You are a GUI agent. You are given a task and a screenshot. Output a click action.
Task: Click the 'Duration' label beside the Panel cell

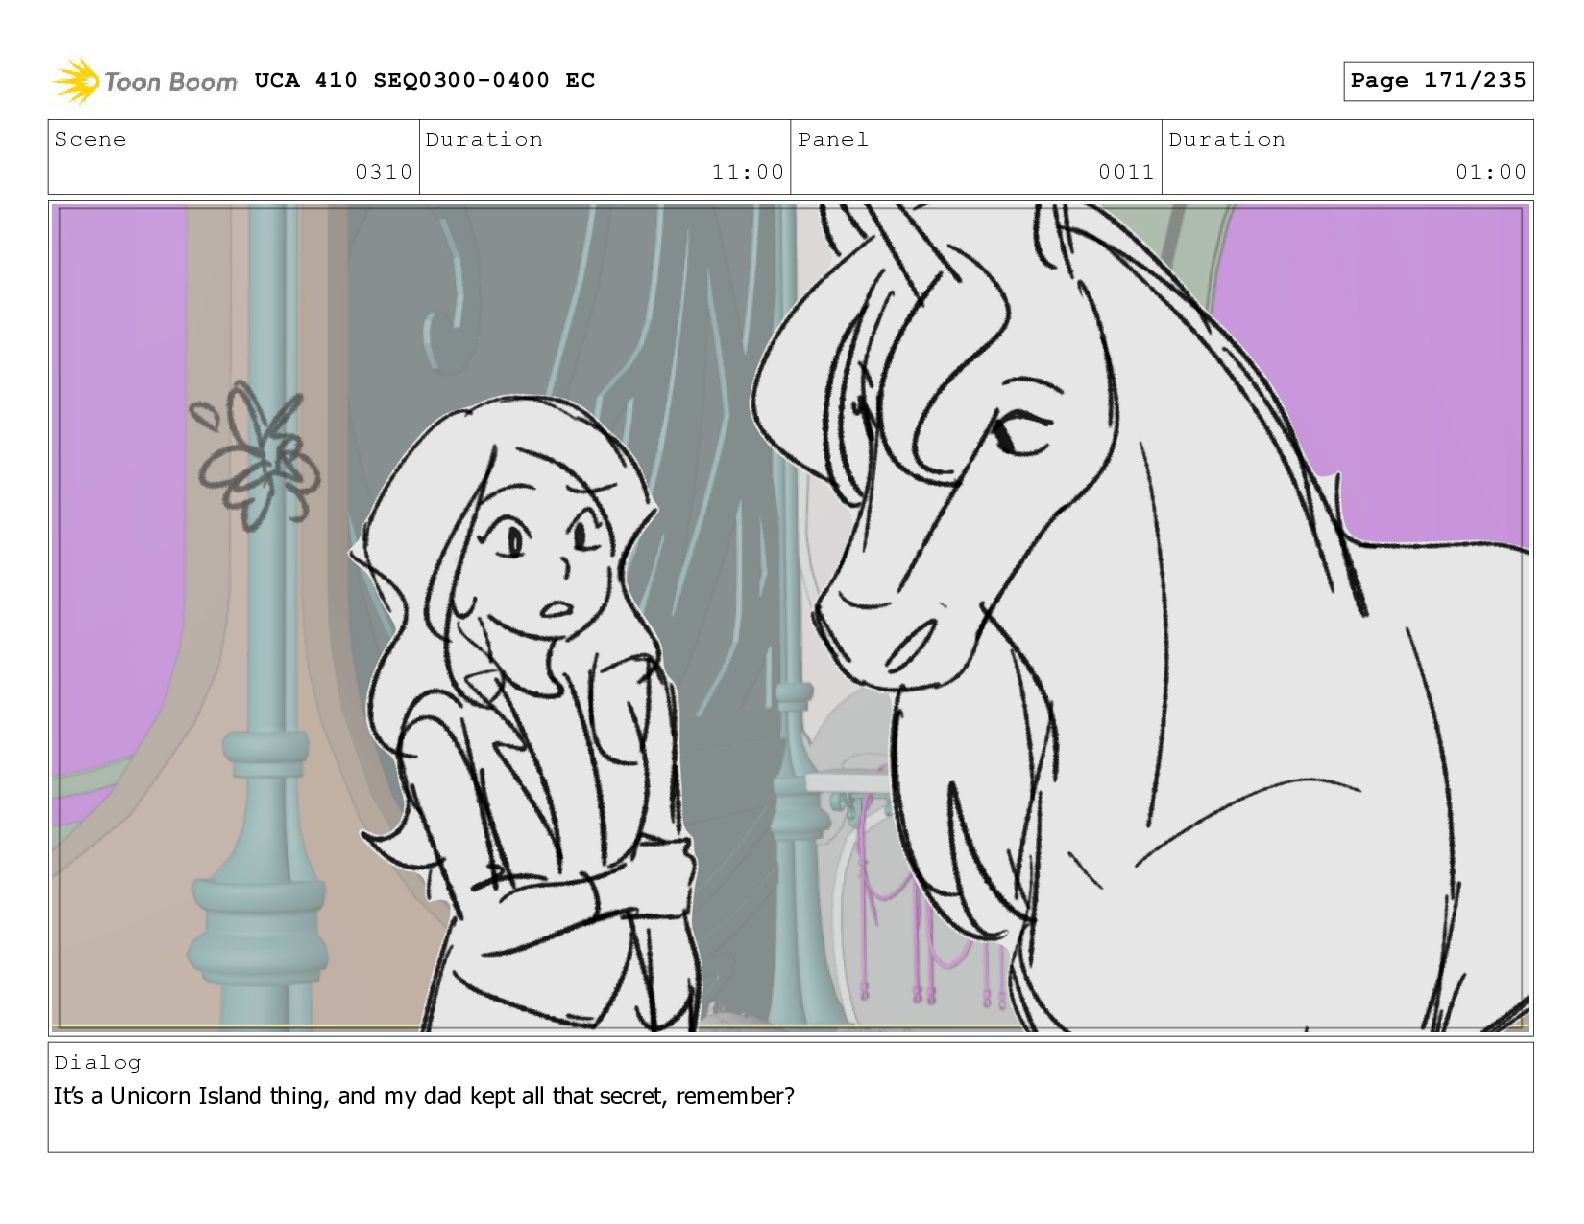pos(1227,140)
